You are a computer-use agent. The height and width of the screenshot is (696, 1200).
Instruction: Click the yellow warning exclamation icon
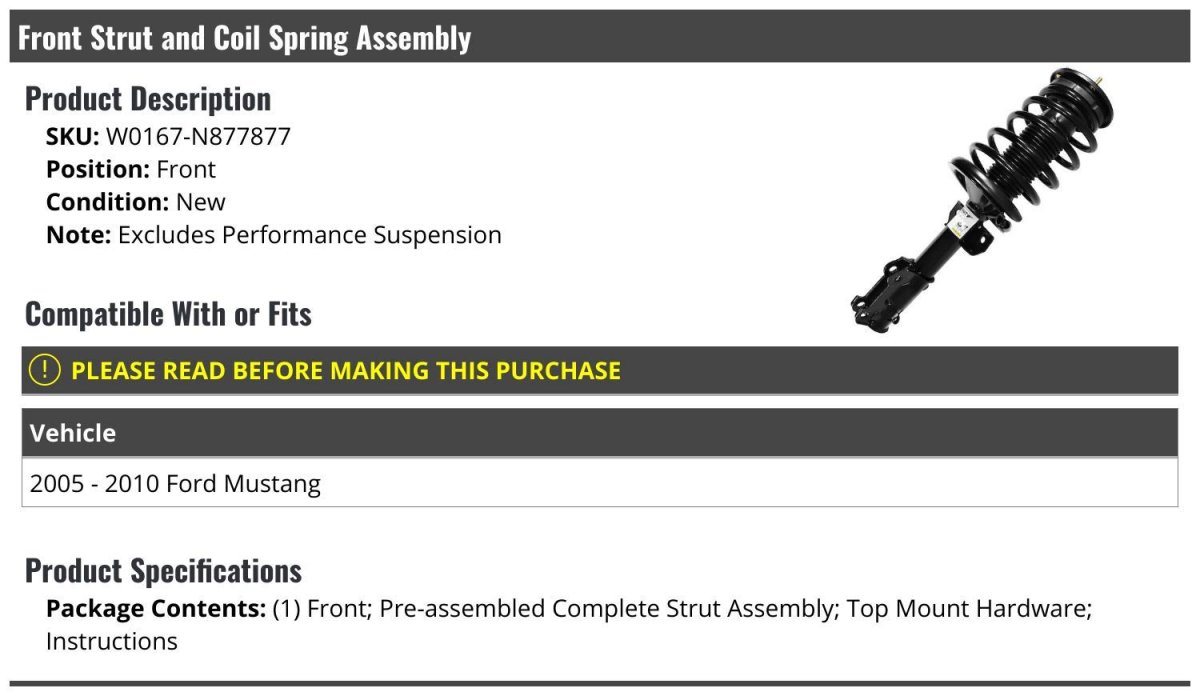point(45,370)
